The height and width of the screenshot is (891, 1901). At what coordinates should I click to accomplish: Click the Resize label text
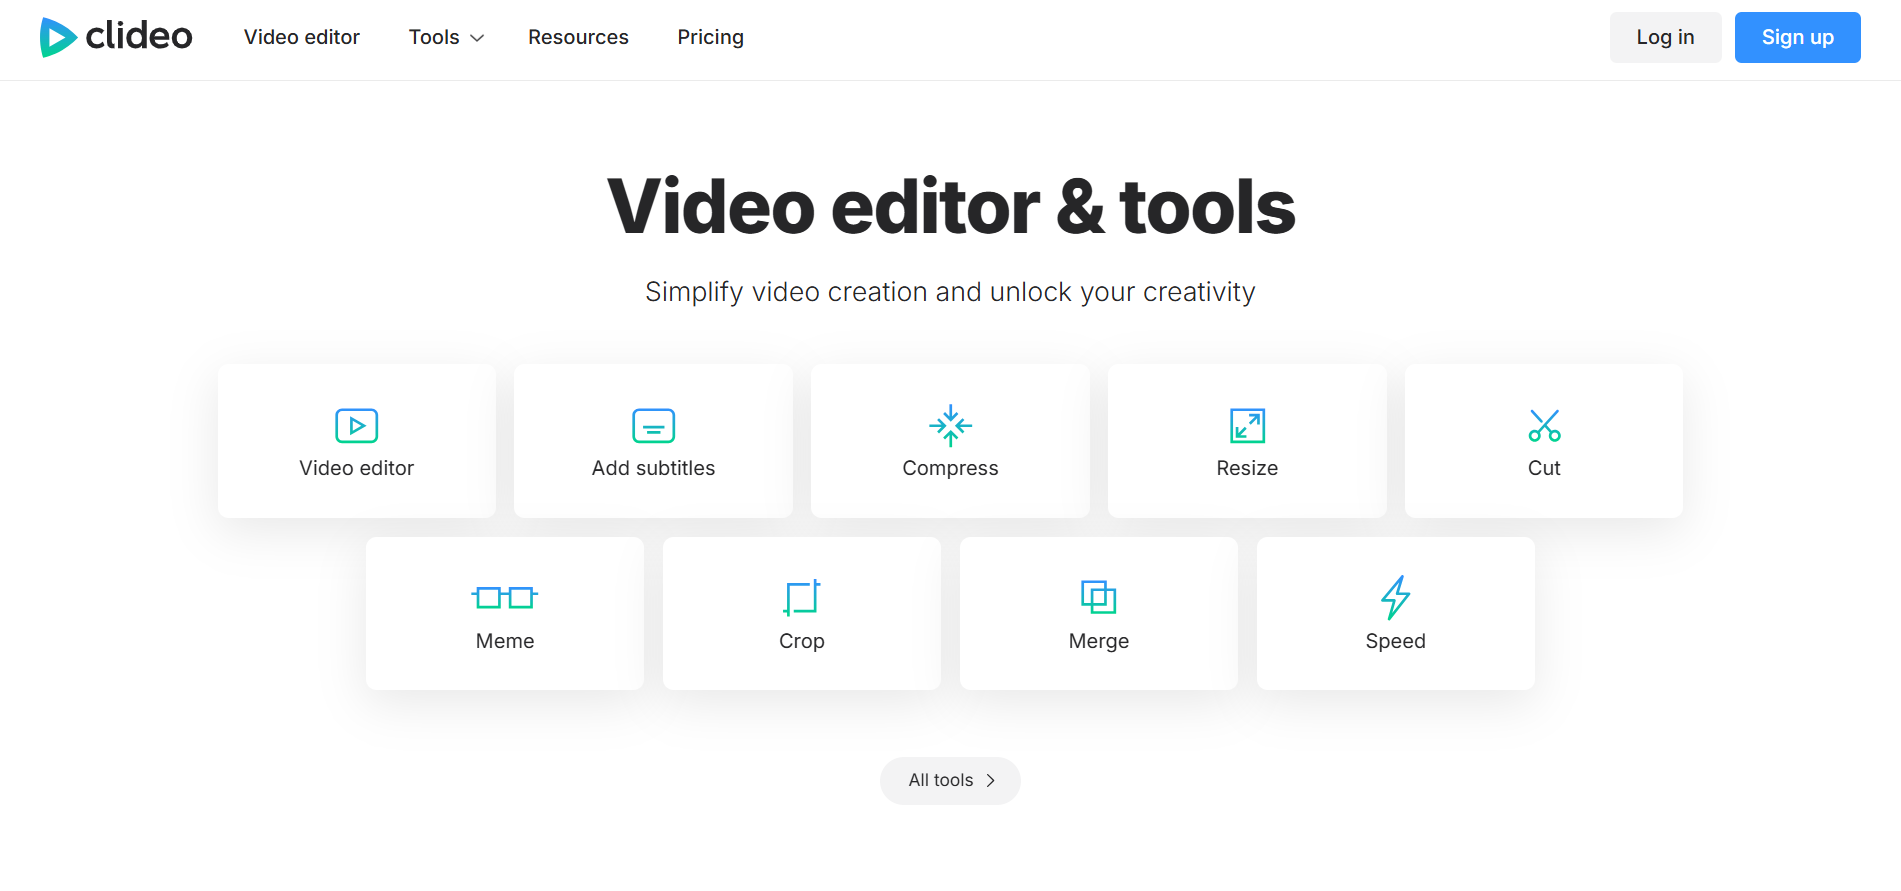click(1247, 468)
